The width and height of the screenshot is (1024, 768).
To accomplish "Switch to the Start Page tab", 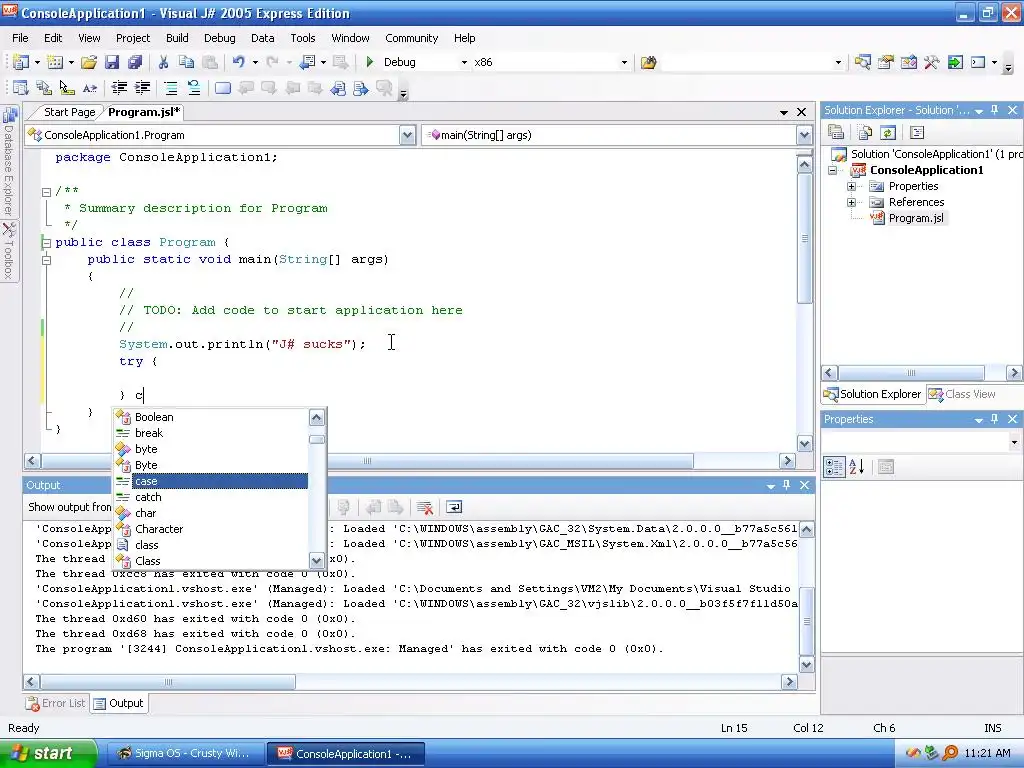I will coord(69,112).
